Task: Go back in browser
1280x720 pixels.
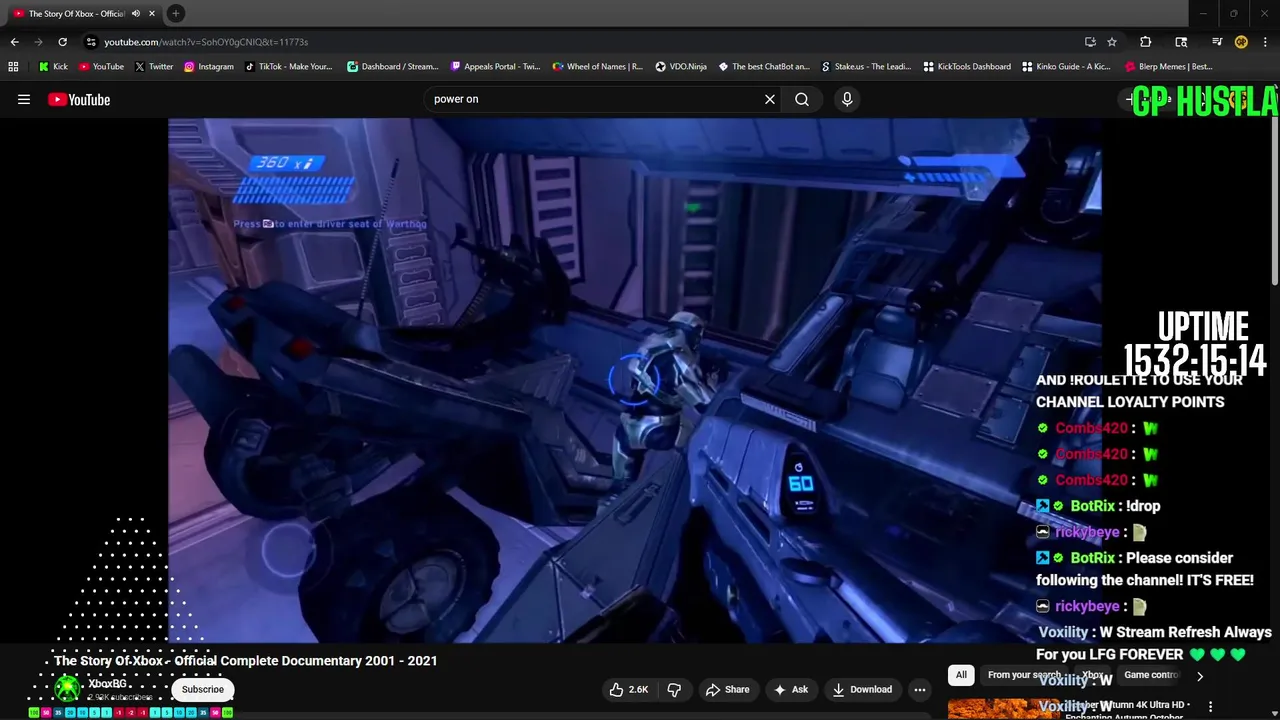Action: [14, 42]
